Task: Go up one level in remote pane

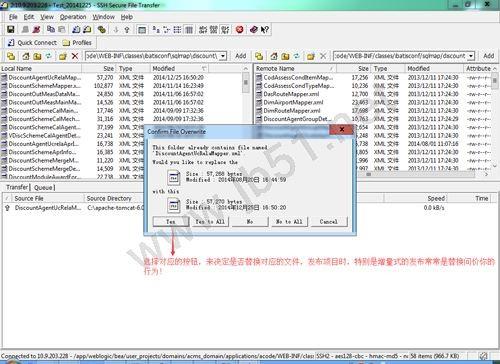Action: click(x=285, y=56)
